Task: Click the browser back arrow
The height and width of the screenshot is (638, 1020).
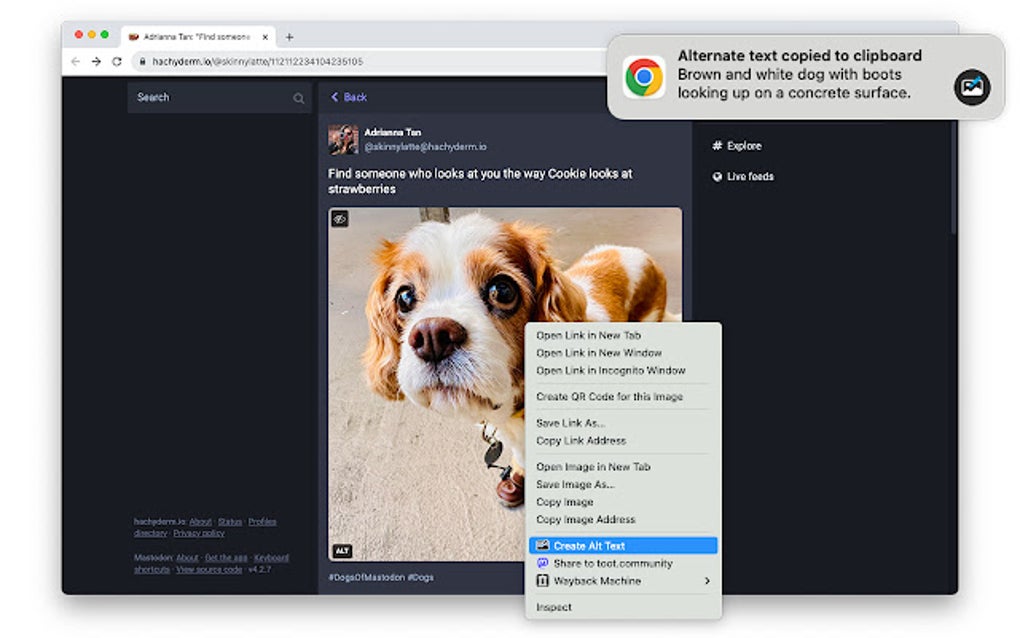Action: (75, 61)
